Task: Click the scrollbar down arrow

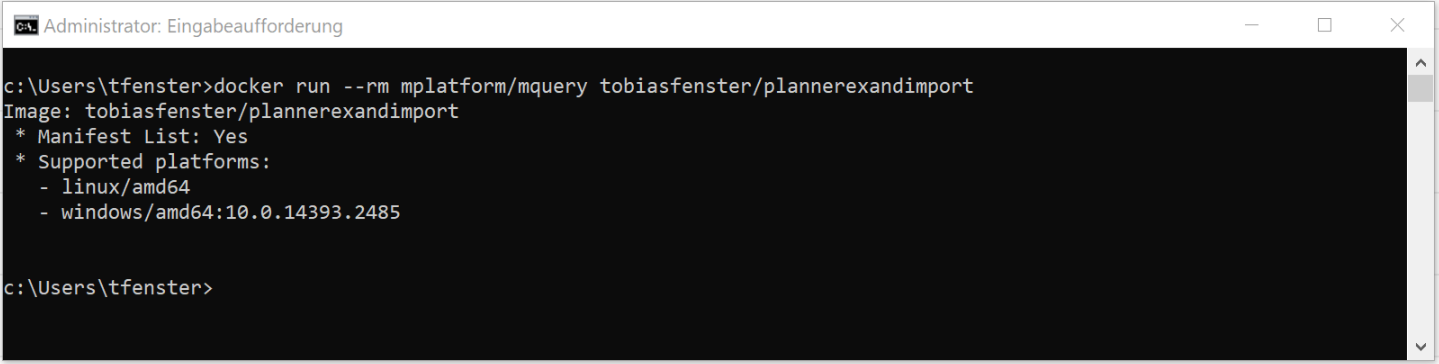Action: point(1420,347)
